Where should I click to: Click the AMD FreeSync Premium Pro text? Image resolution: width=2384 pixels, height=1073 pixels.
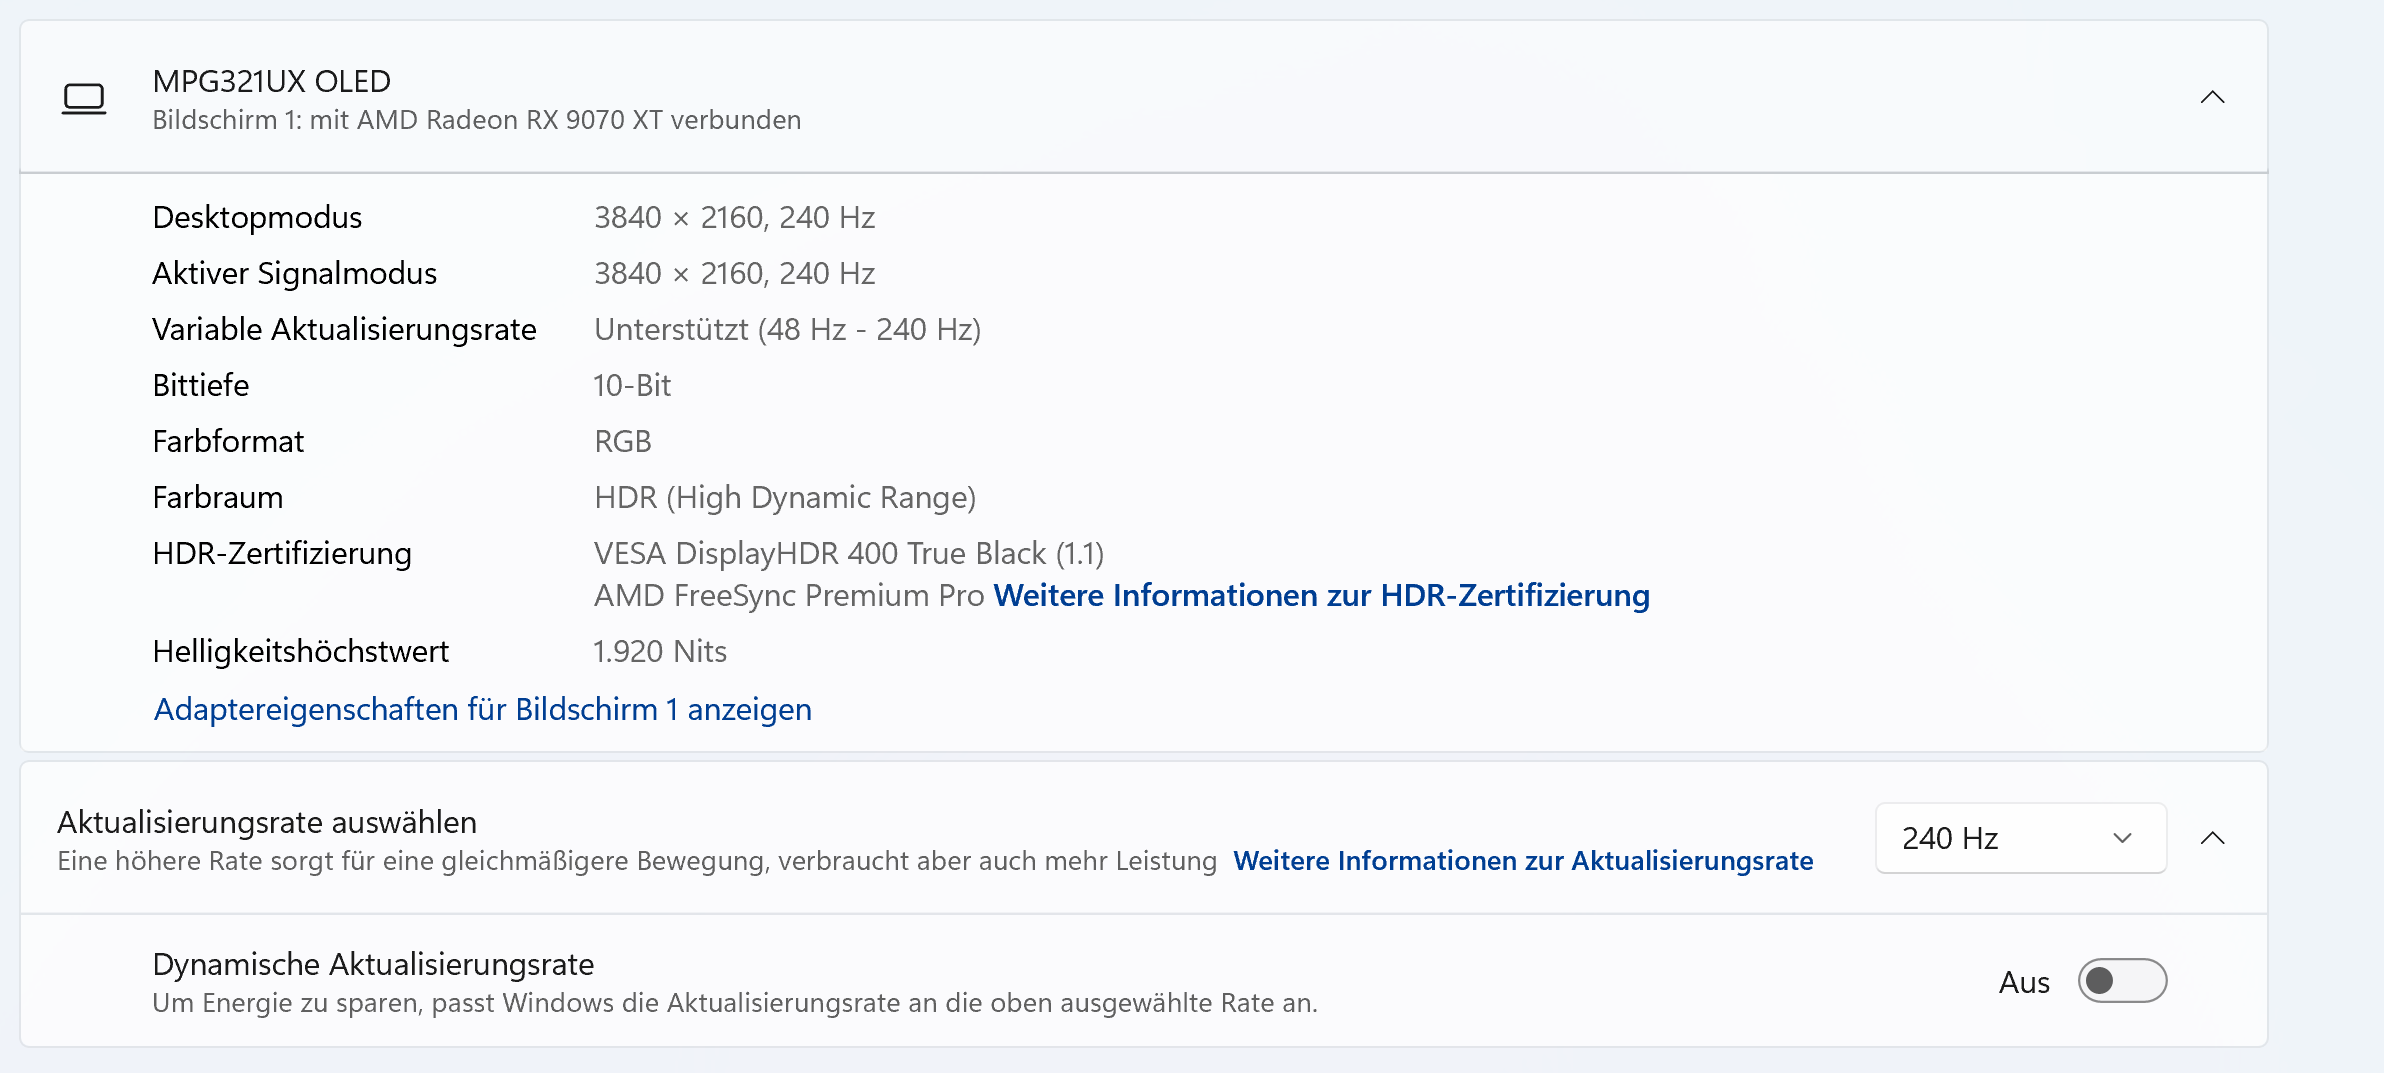pos(789,595)
